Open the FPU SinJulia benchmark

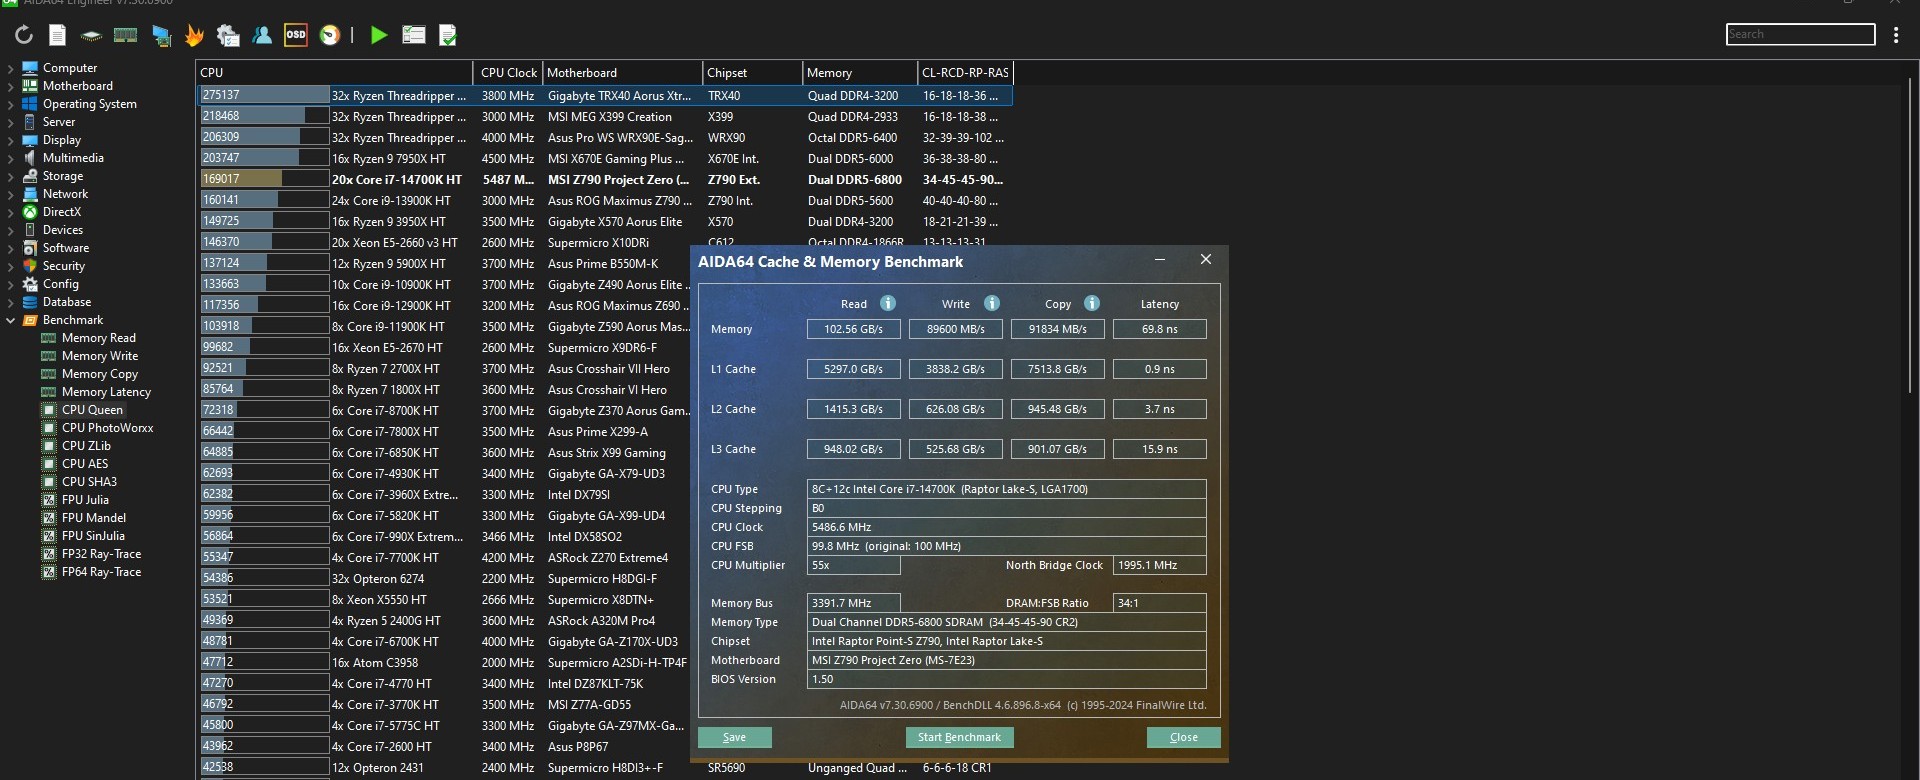(x=93, y=536)
